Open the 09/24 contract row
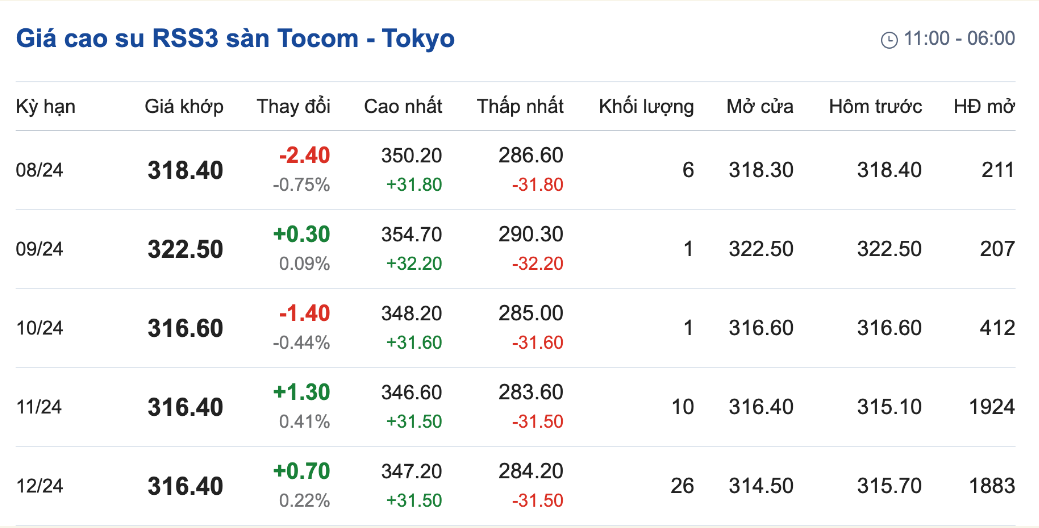 pos(516,249)
